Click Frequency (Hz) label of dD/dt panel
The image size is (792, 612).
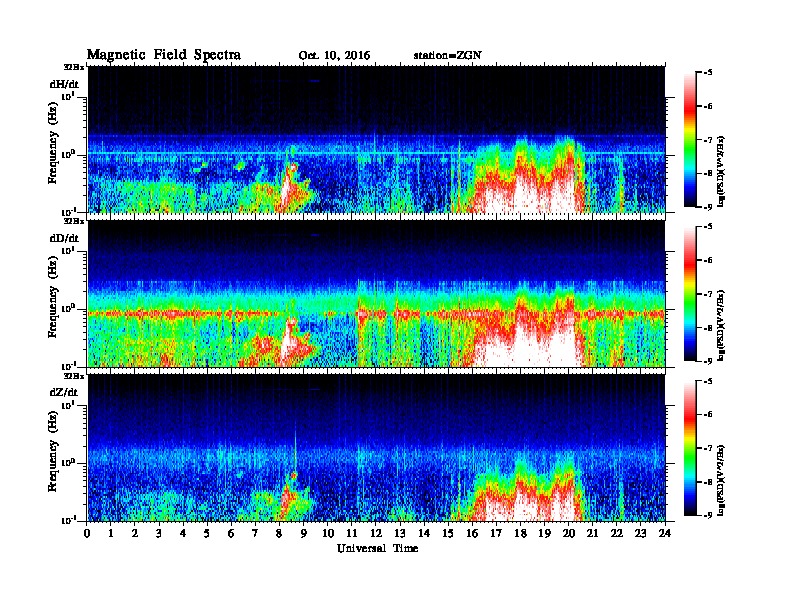53,297
